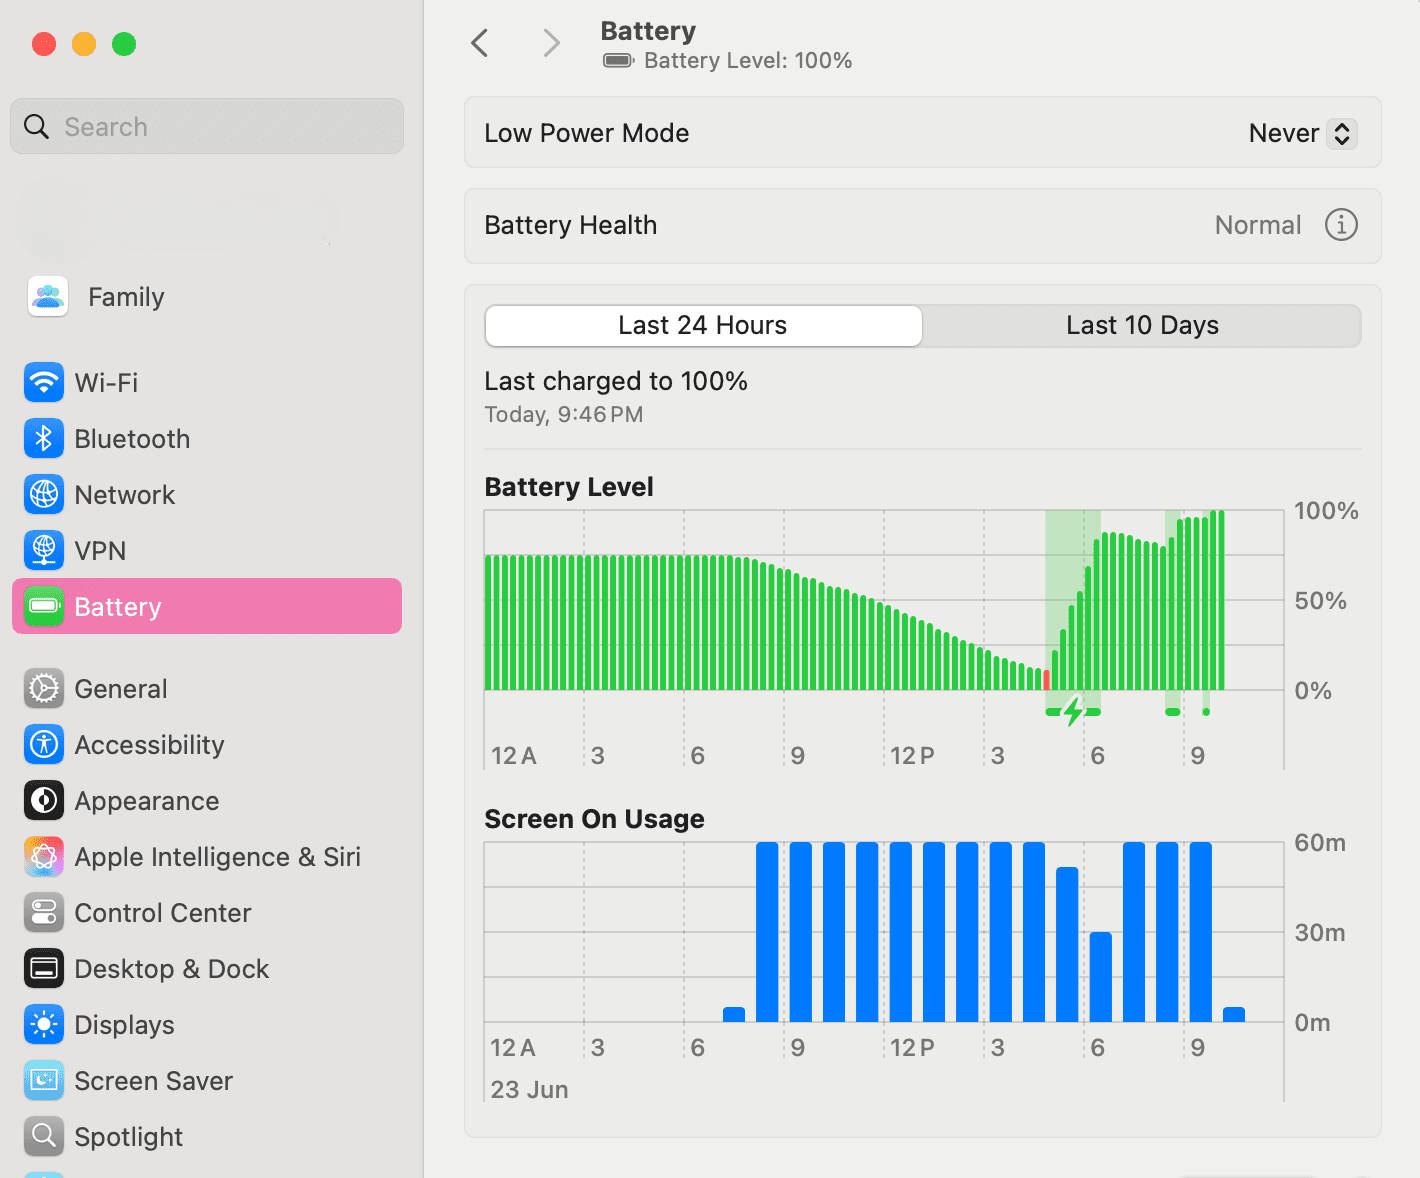This screenshot has width=1420, height=1178.
Task: Select the Apple Intelligence & Siri icon
Action: point(43,856)
